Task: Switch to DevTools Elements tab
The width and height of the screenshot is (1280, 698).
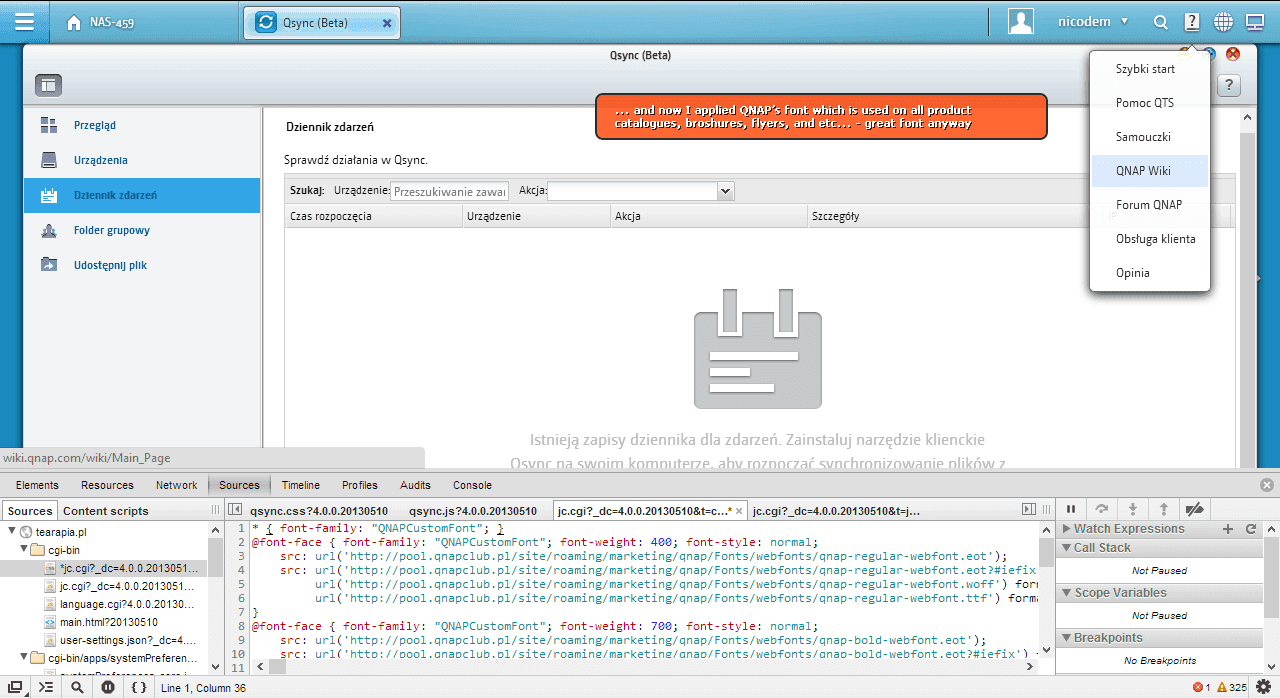Action: (x=37, y=485)
